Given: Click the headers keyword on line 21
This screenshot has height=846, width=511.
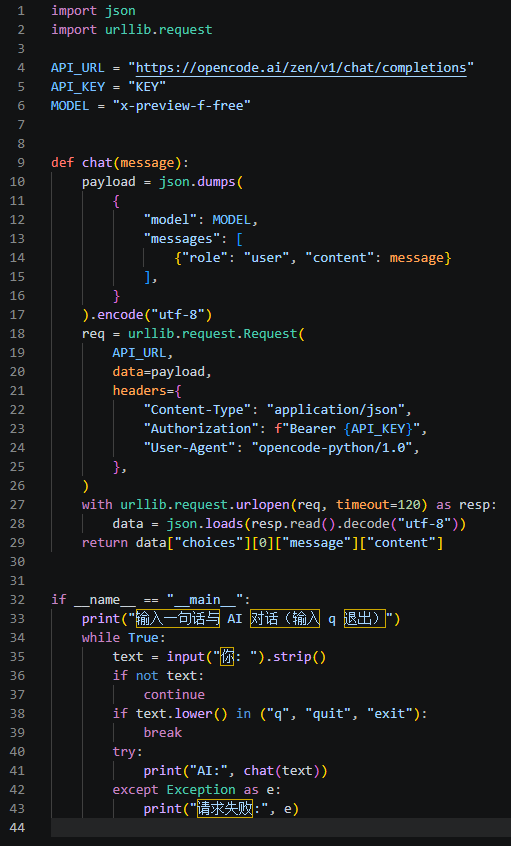Looking at the screenshot, I should (x=139, y=390).
